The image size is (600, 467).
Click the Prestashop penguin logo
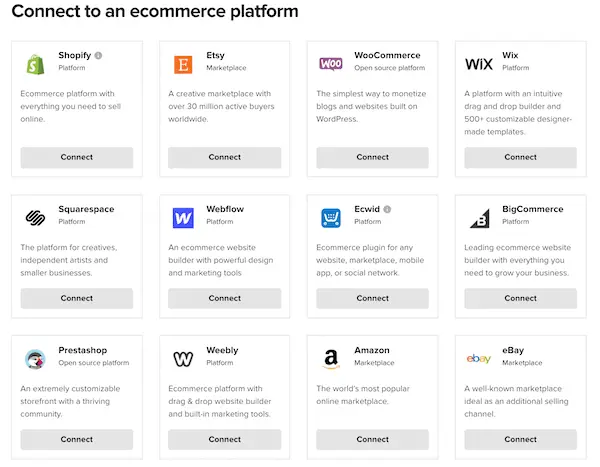click(x=35, y=359)
